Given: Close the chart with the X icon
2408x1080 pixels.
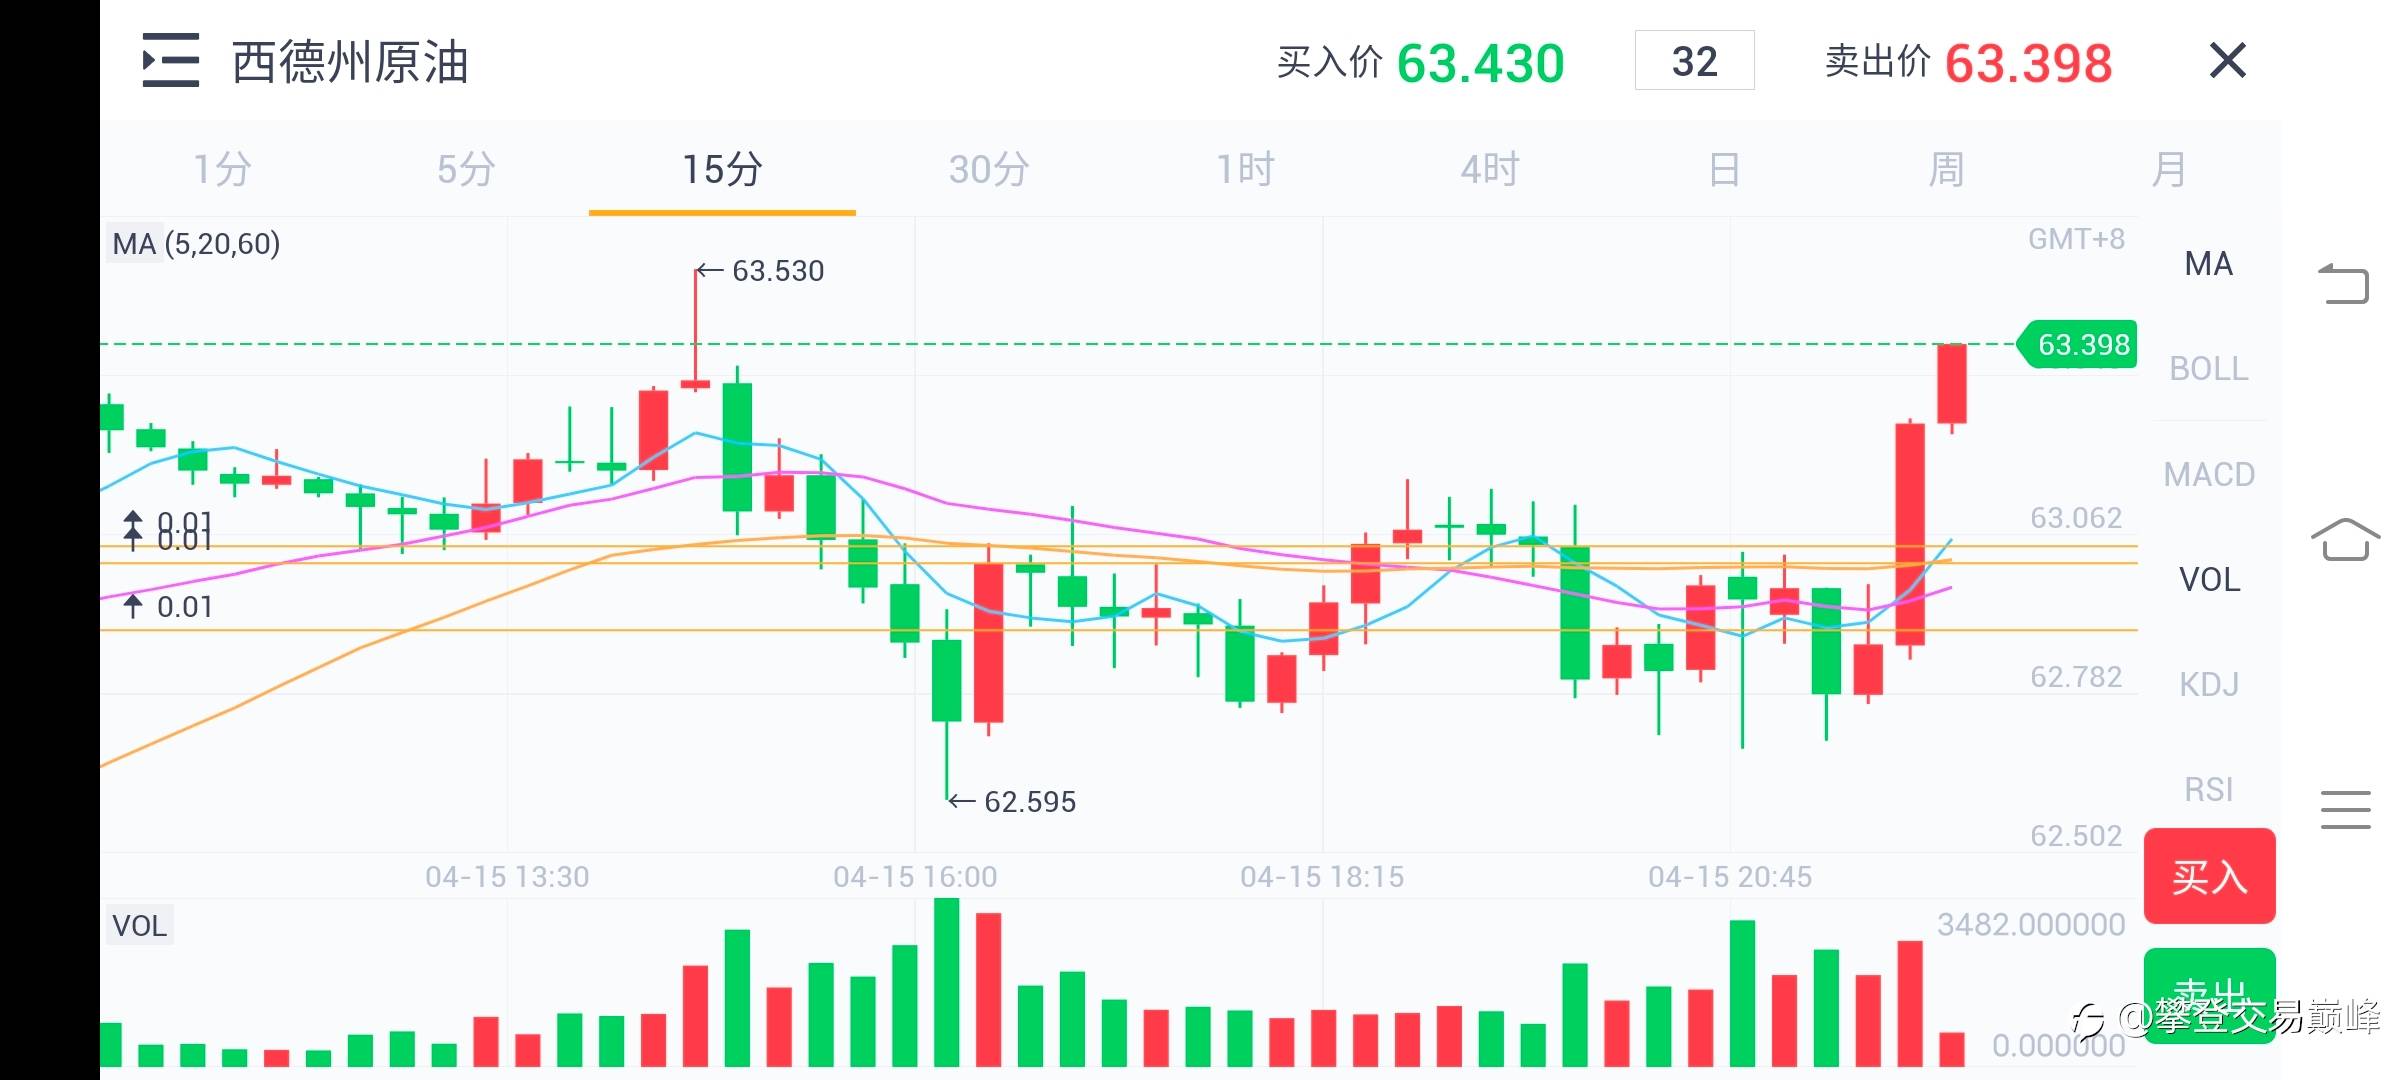Looking at the screenshot, I should click(2227, 61).
